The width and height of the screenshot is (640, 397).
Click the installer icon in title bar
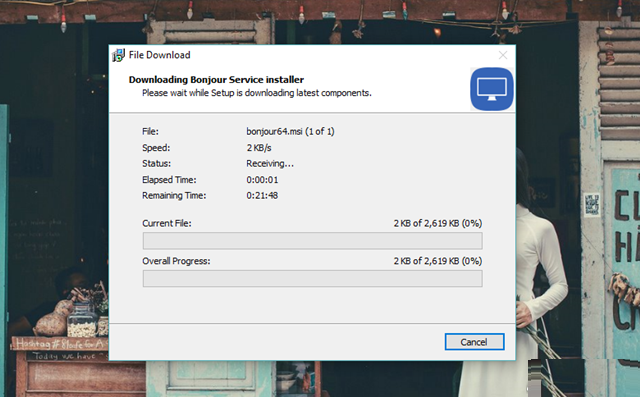(x=118, y=55)
